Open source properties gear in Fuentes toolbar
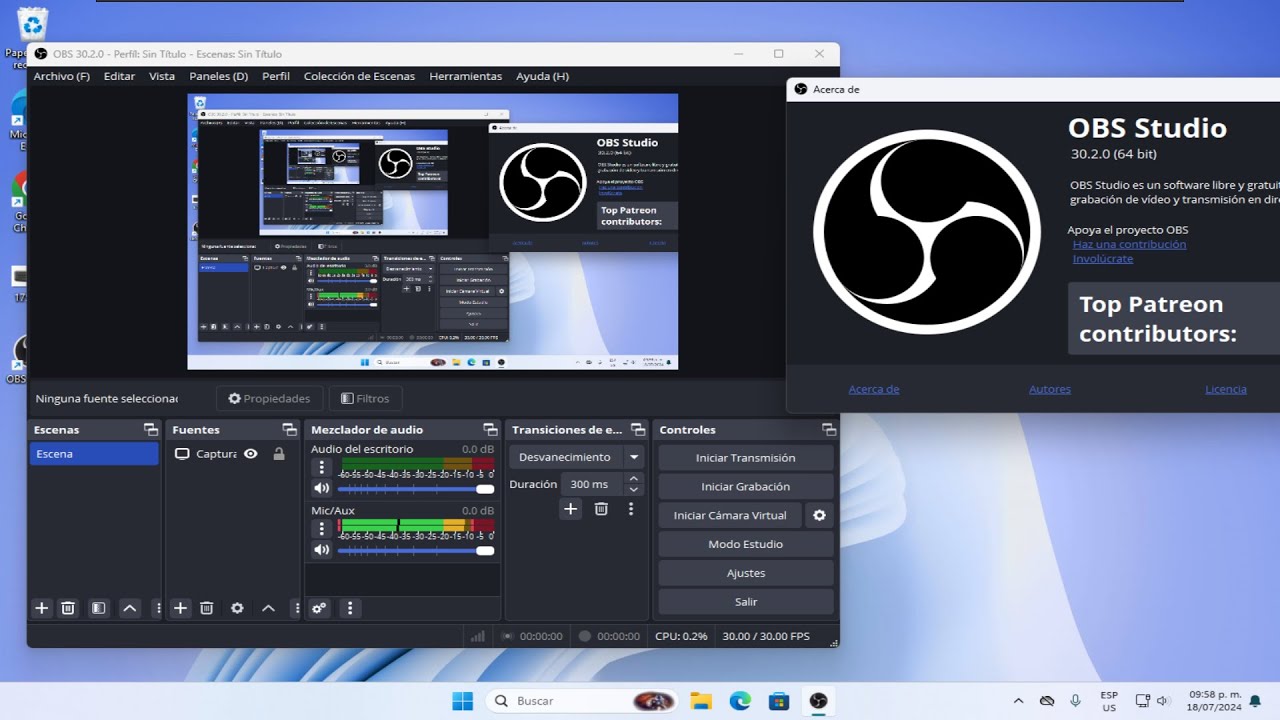The width and height of the screenshot is (1280, 720). [x=237, y=608]
